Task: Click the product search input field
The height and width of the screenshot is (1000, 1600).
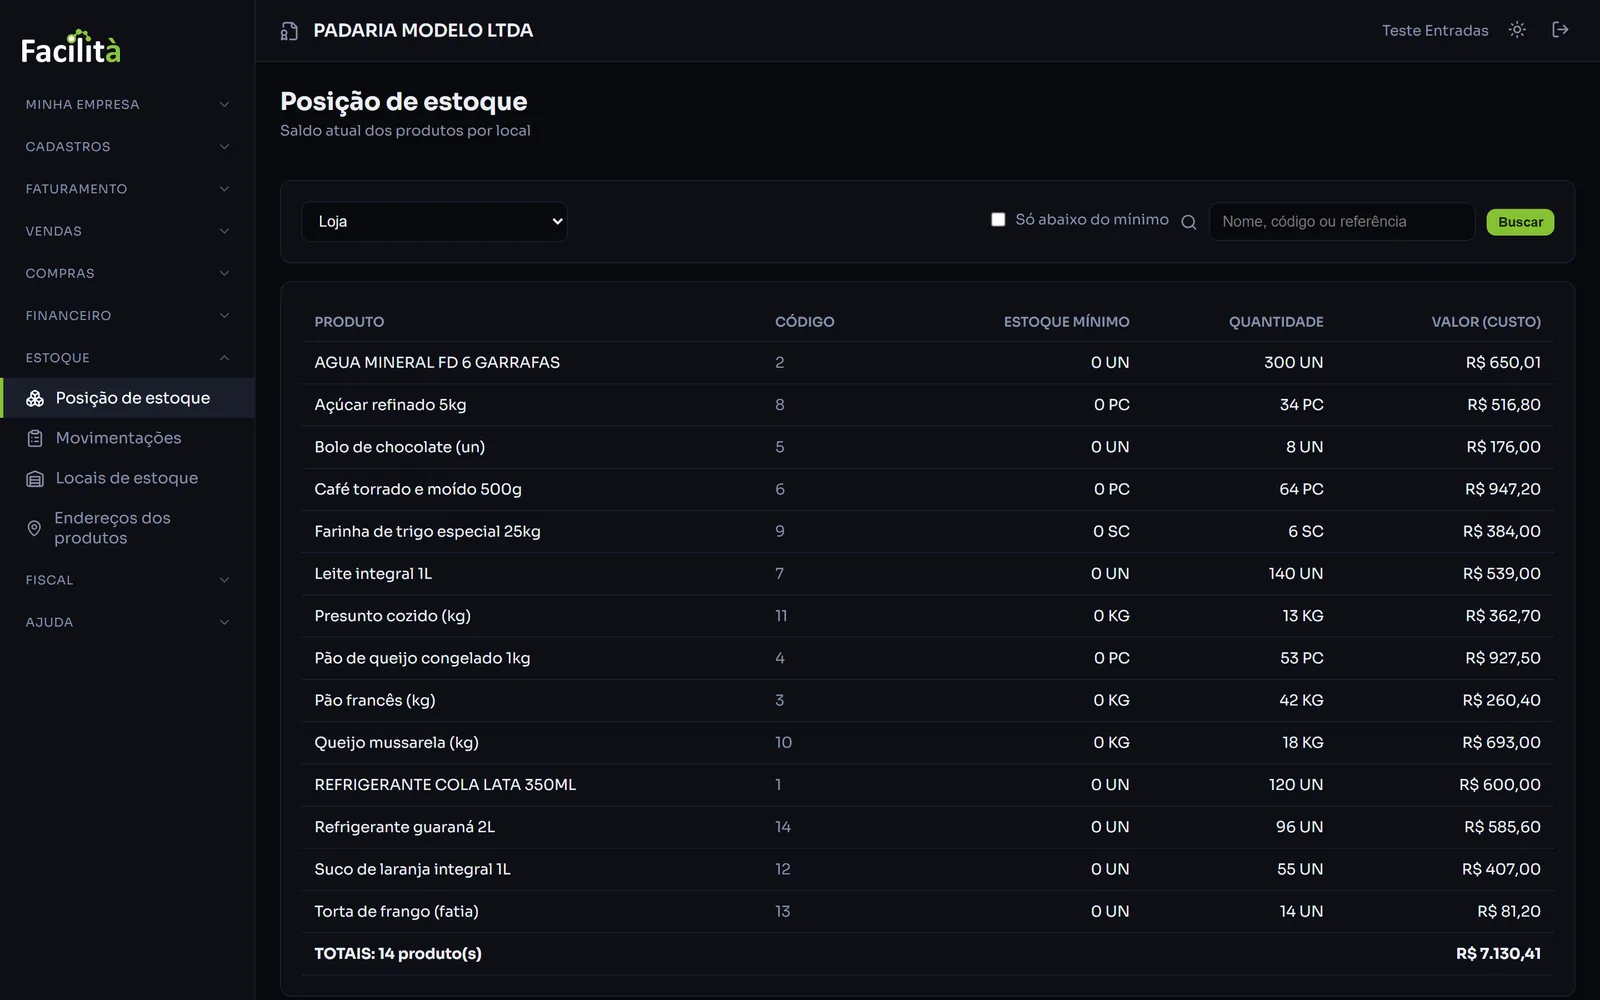Action: (1341, 222)
